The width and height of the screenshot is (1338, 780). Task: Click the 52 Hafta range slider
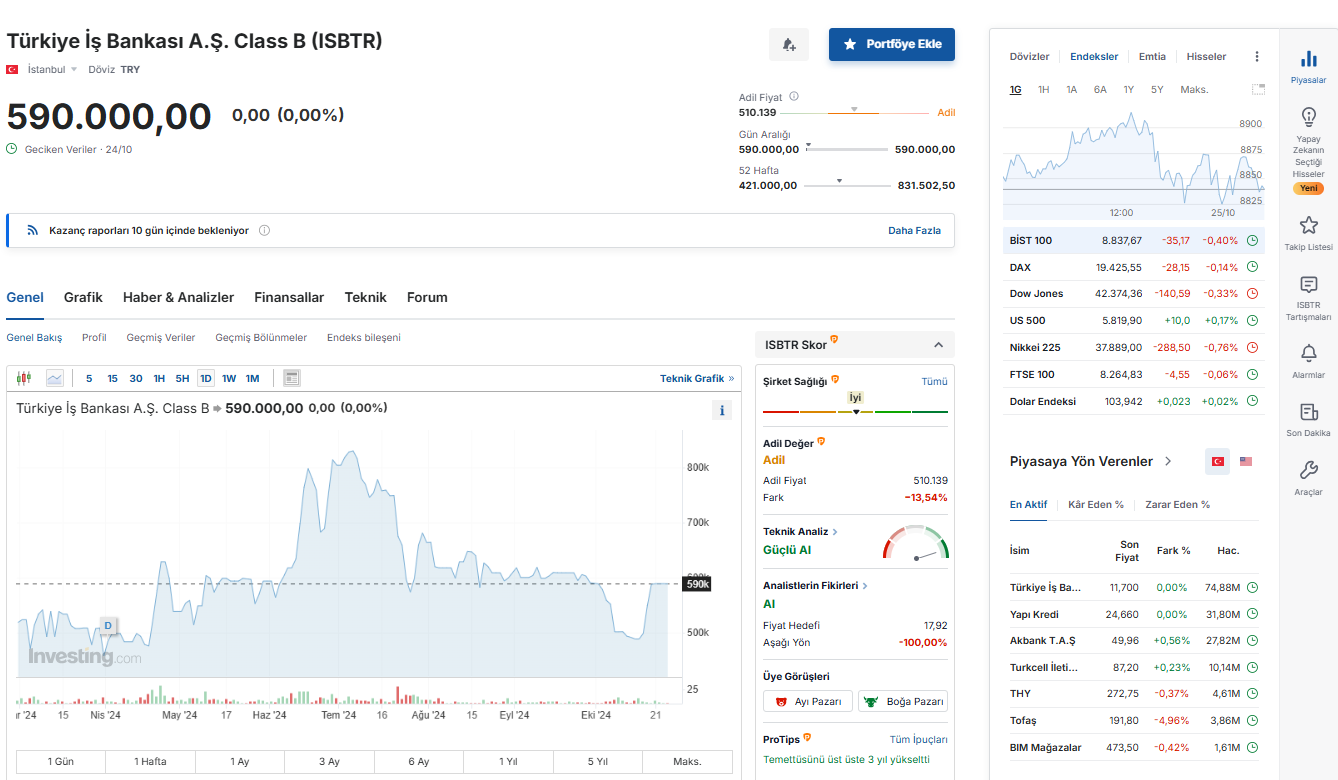(x=846, y=183)
